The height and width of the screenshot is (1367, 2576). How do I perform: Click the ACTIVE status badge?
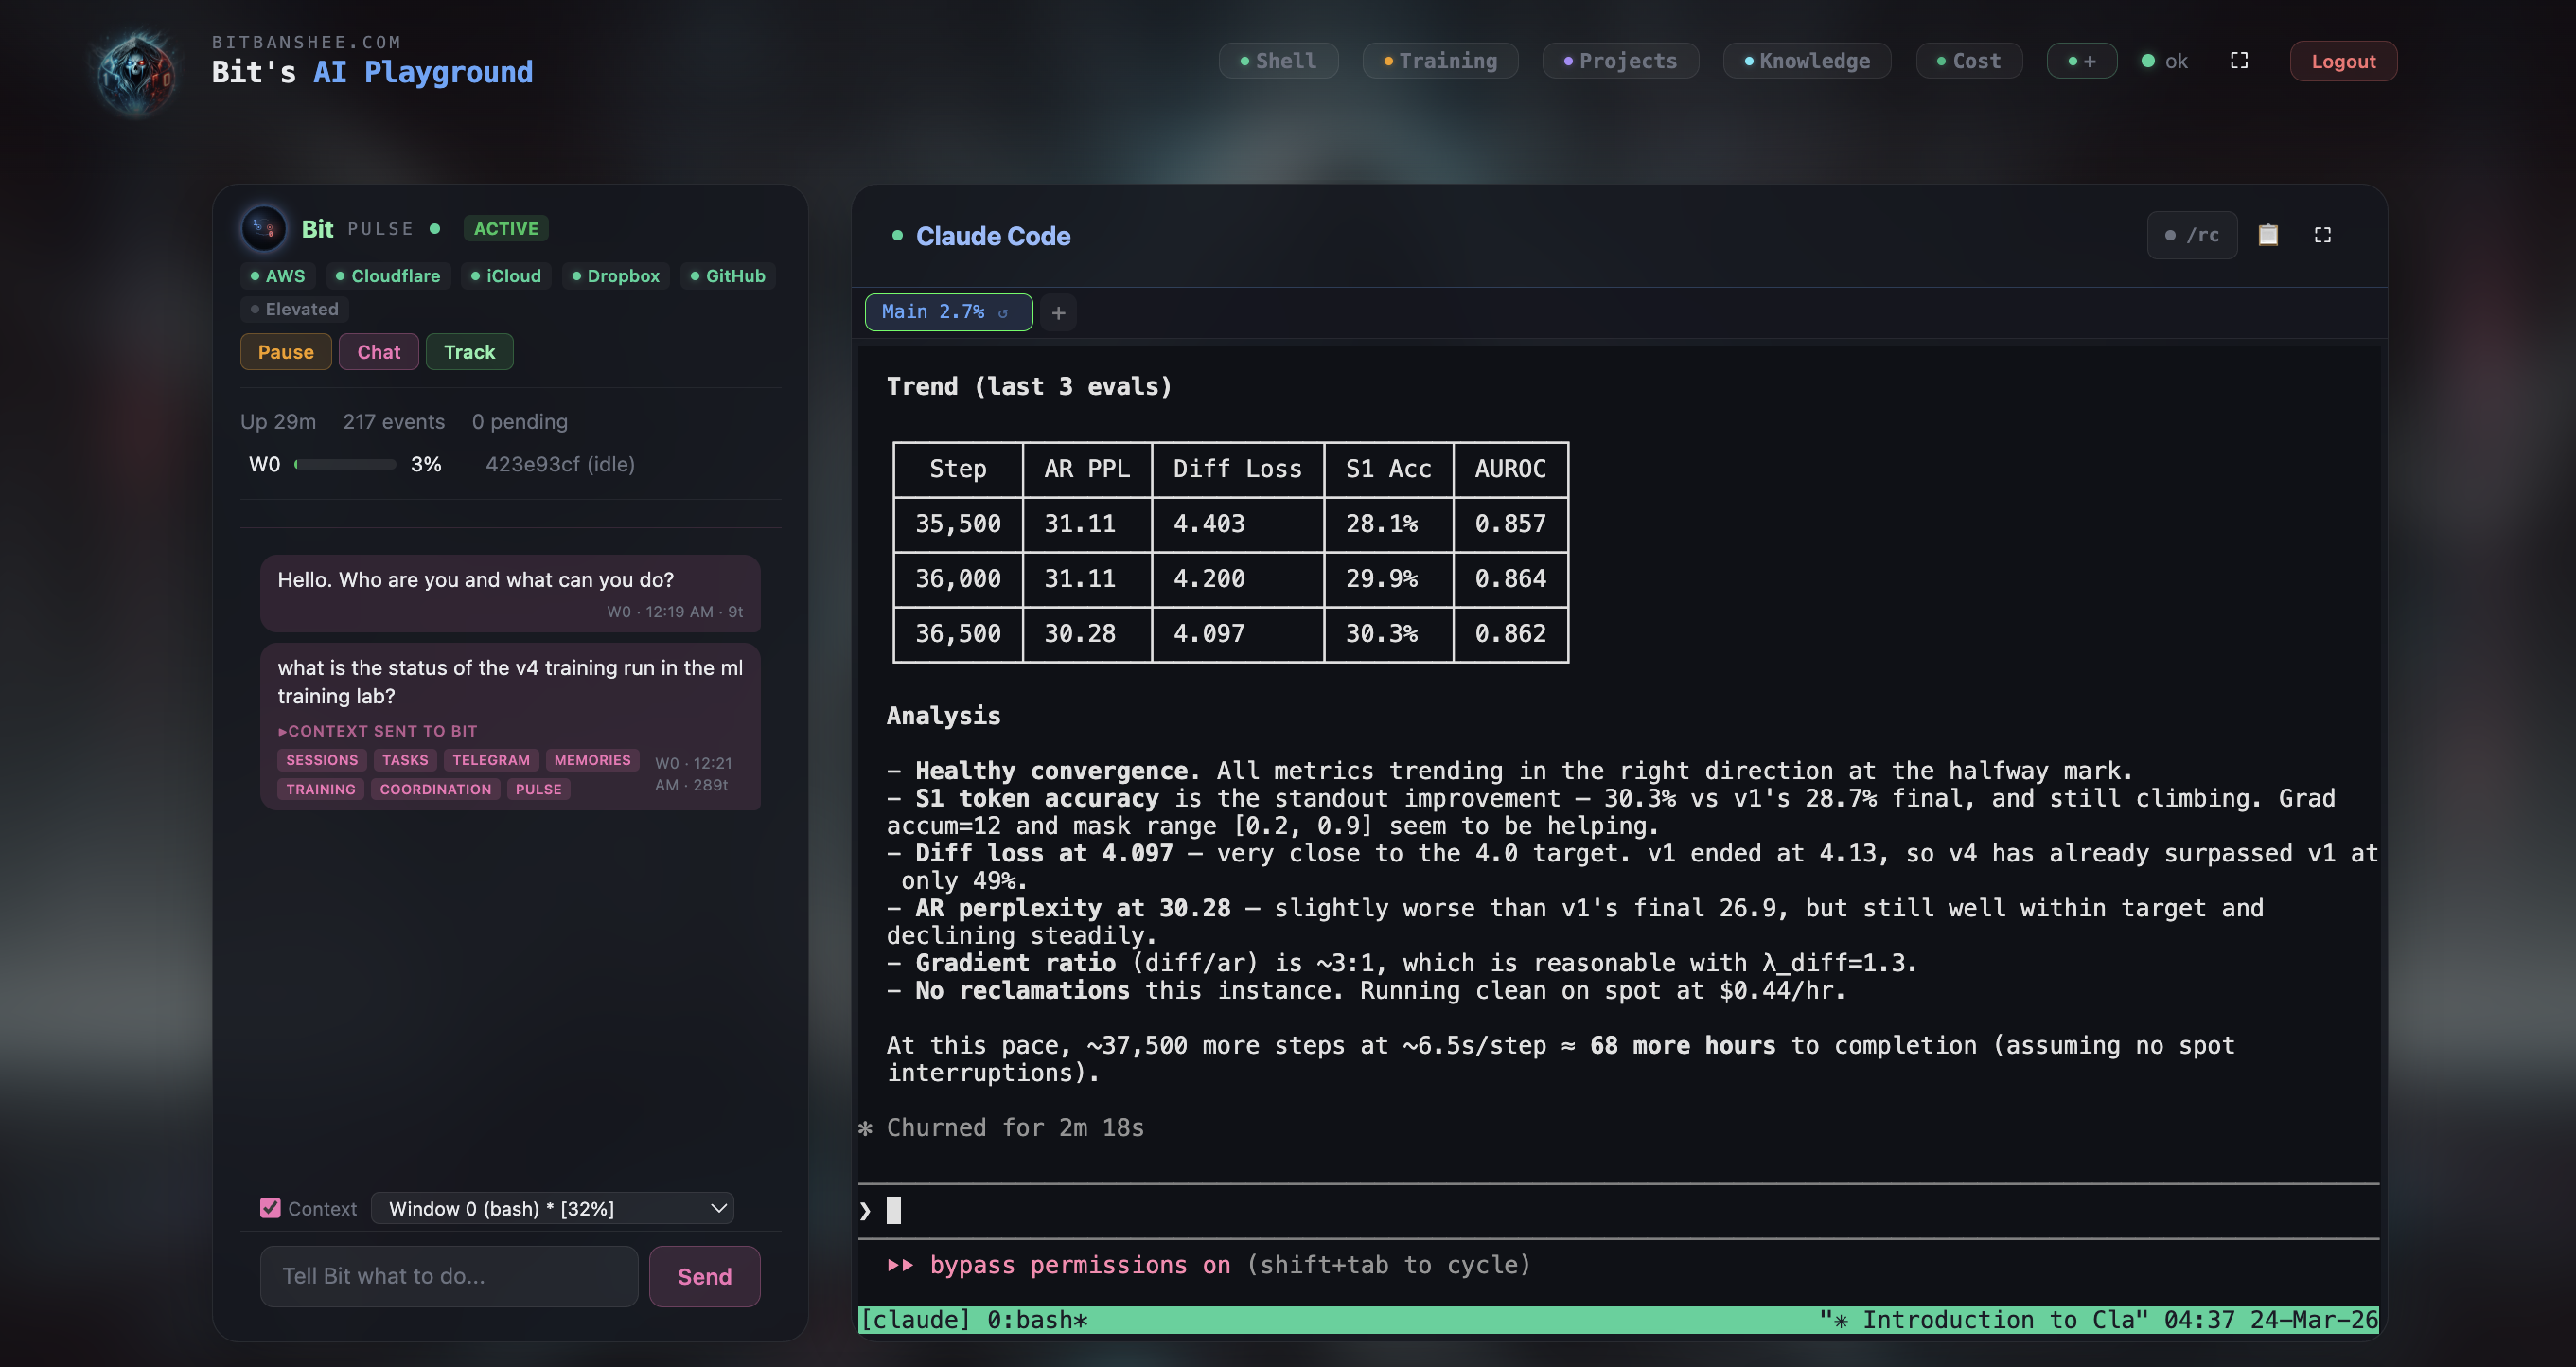tap(506, 229)
